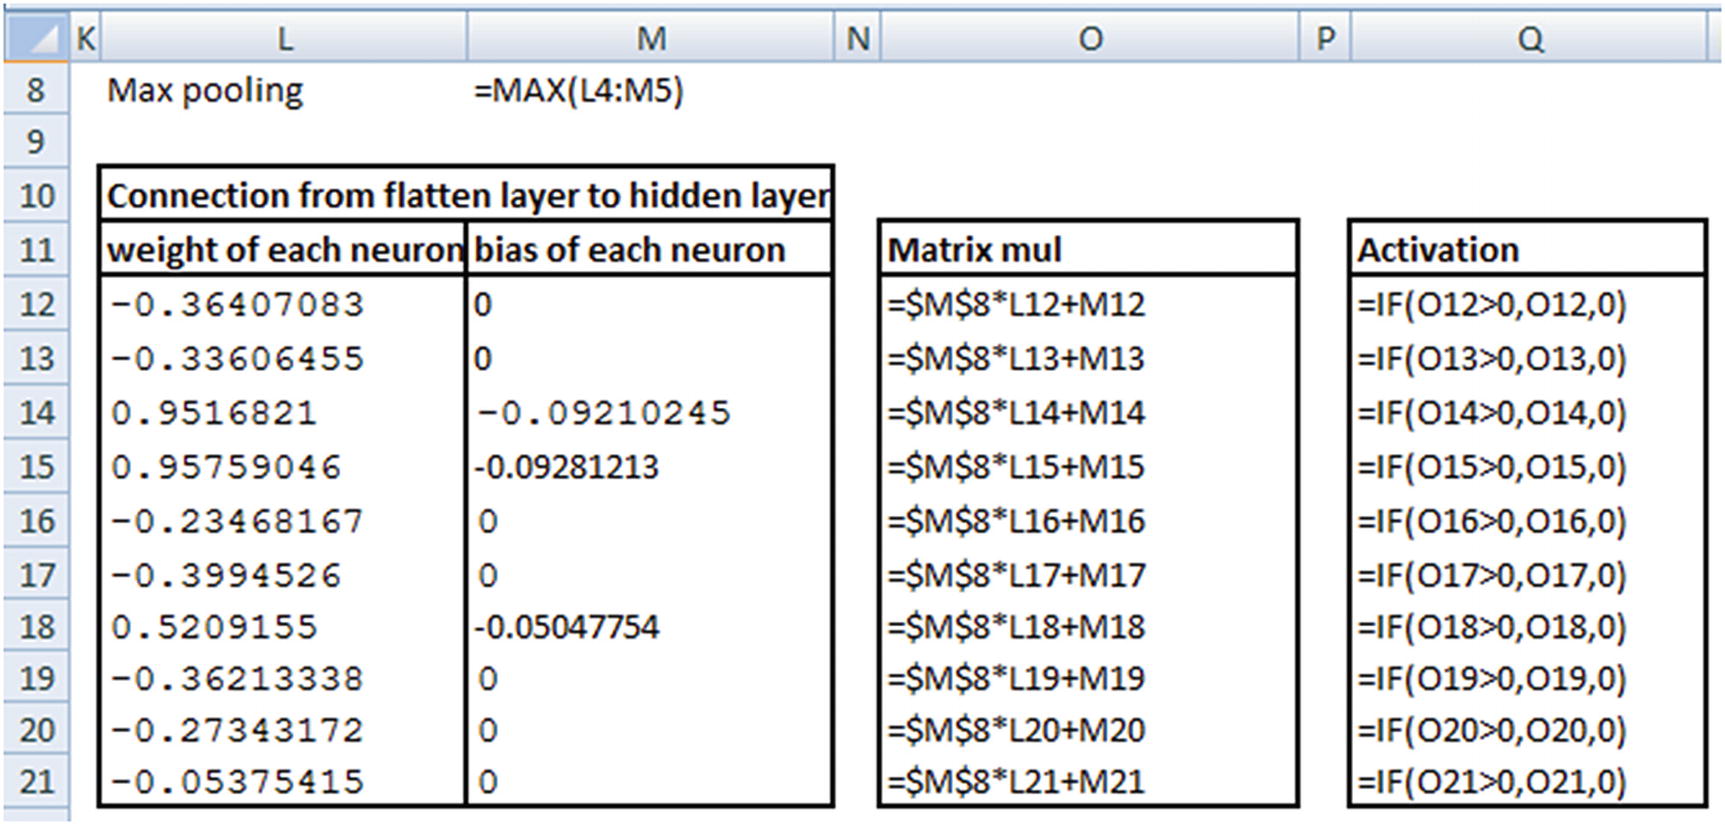Select formula cell =$M$8*L17+M17
The image size is (1725, 825).
coord(1089,574)
